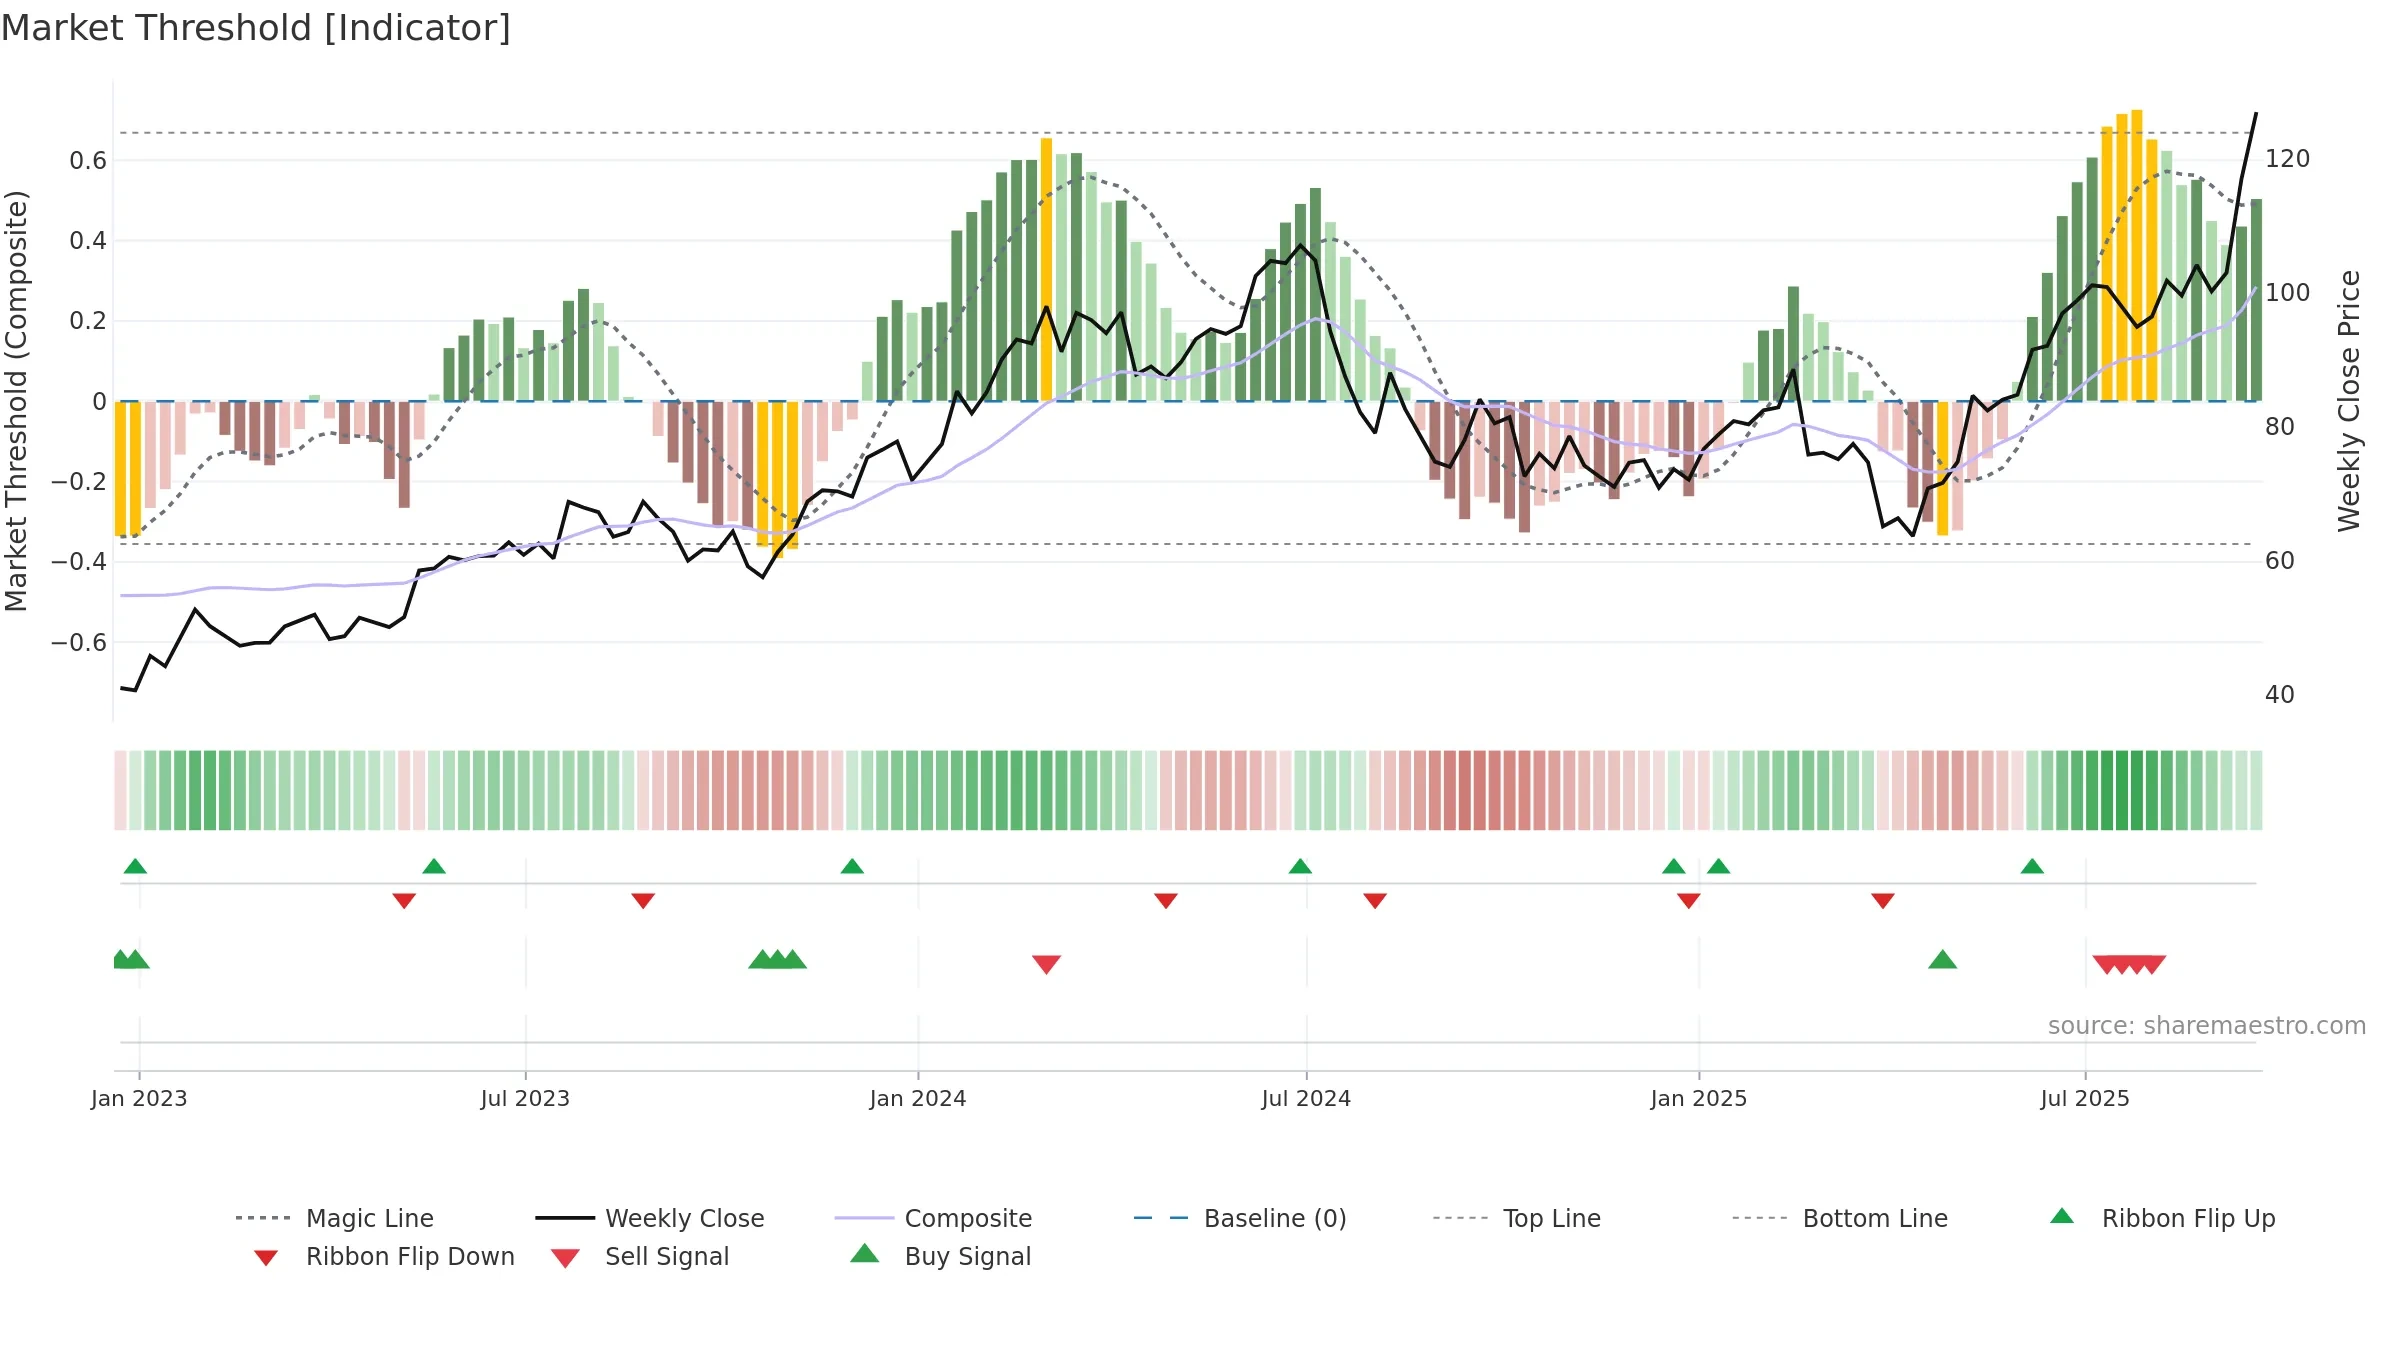
Task: Click the Jan 2024 x-axis label
Action: coord(918,1098)
